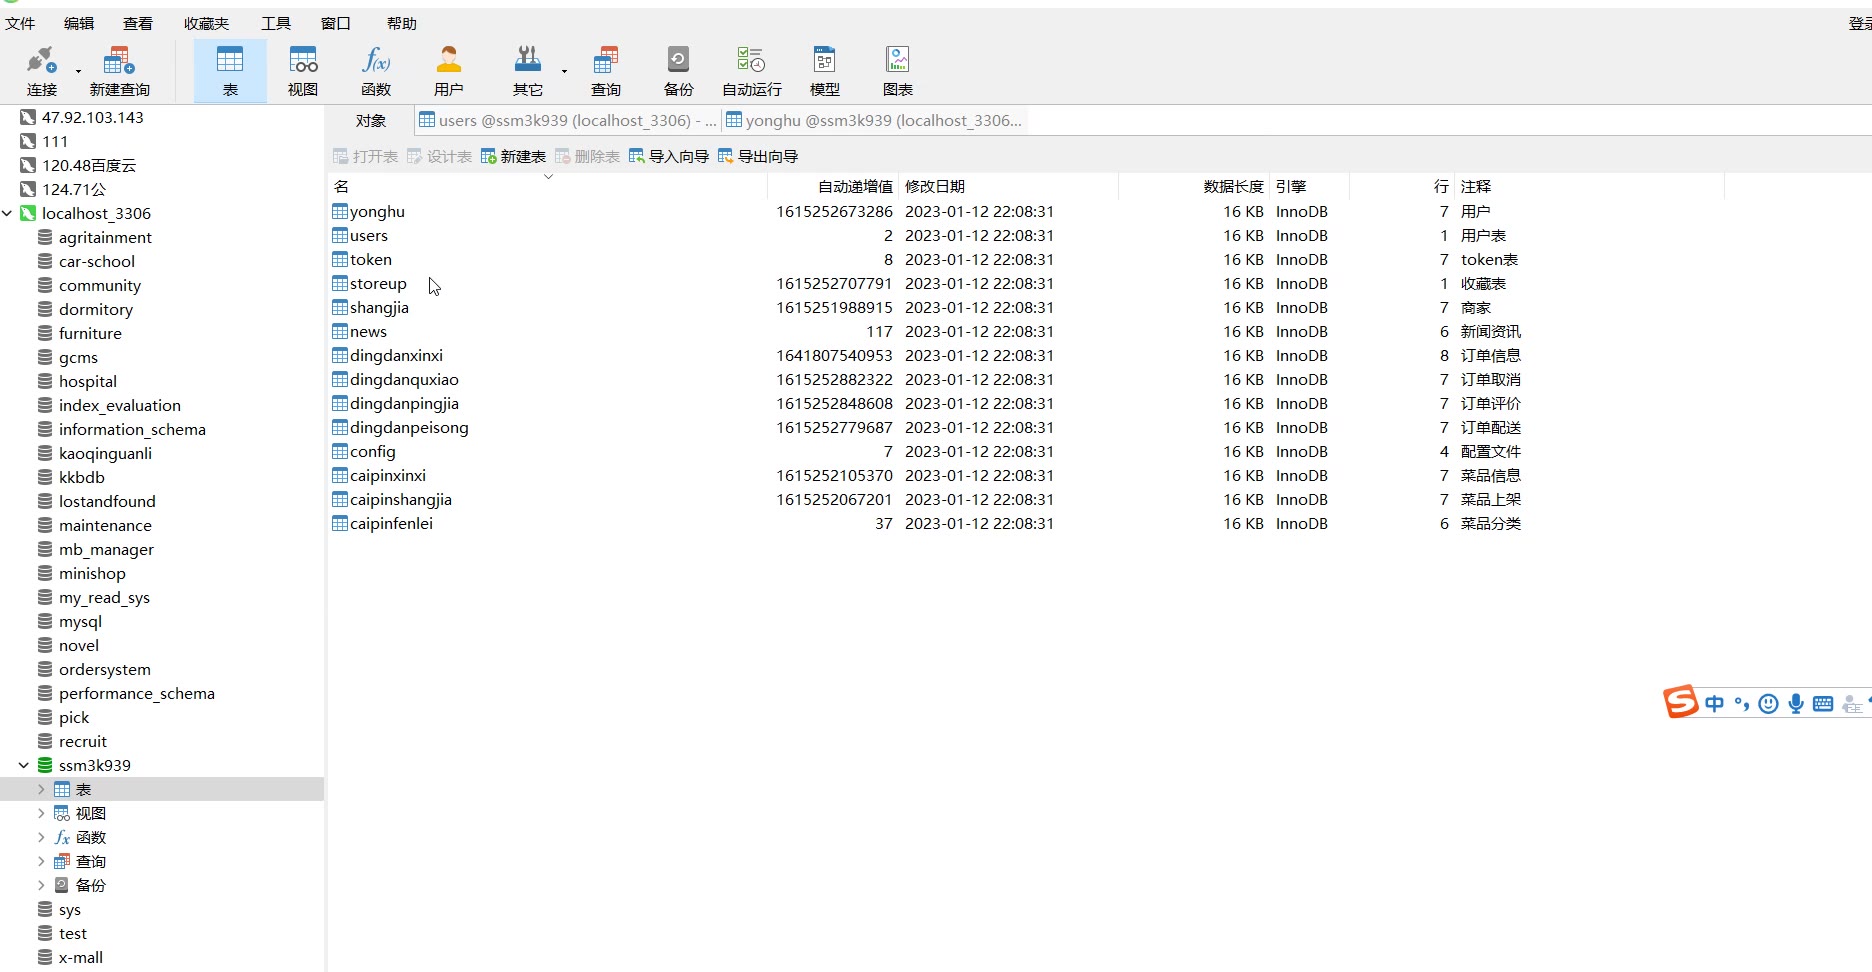The height and width of the screenshot is (972, 1872).
Task: Sort by the 修改日期 column header
Action: coord(1008,186)
